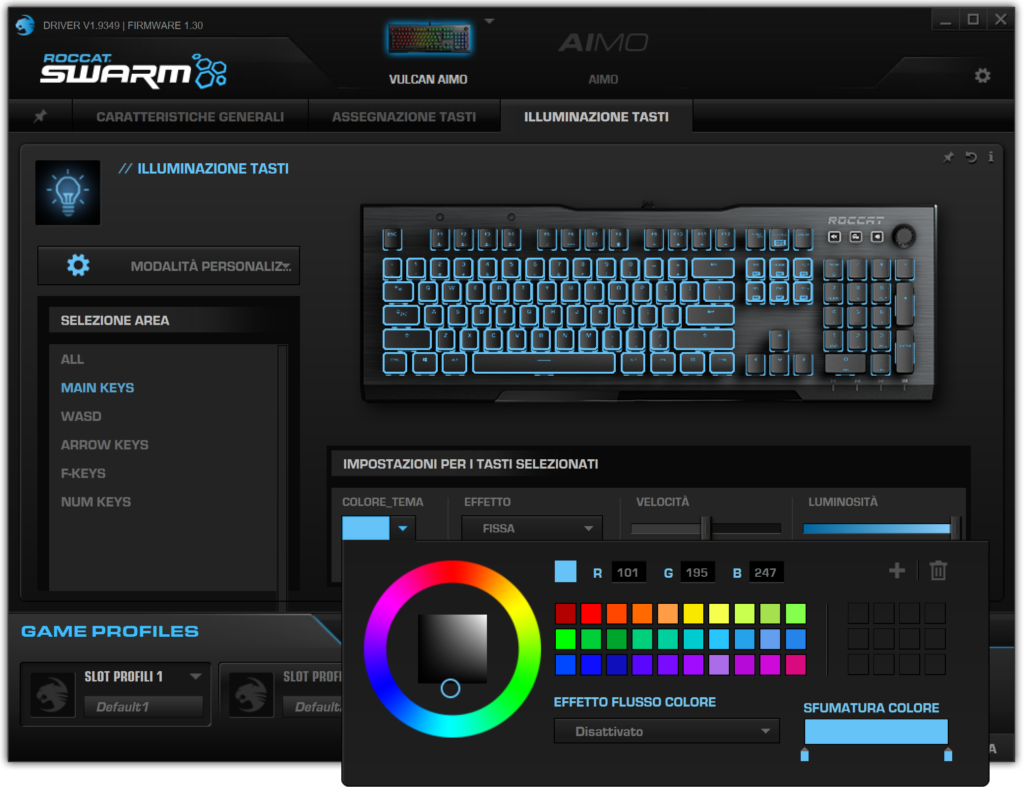The width and height of the screenshot is (1024, 799).
Task: Click the hue color wheel ring
Action: click(453, 570)
